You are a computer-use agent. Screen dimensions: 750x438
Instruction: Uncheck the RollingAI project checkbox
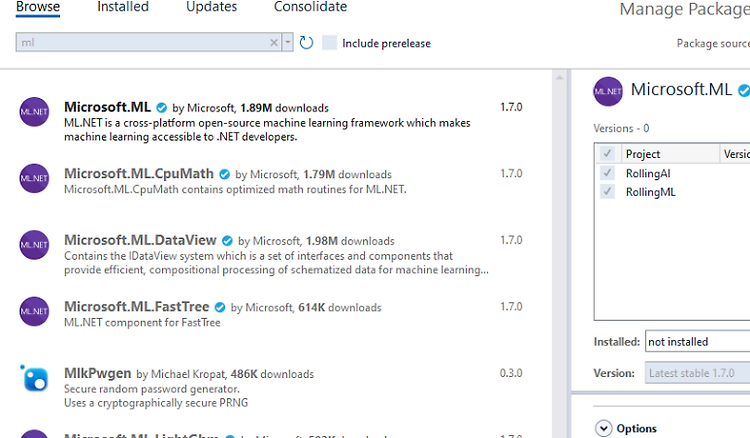pos(607,173)
